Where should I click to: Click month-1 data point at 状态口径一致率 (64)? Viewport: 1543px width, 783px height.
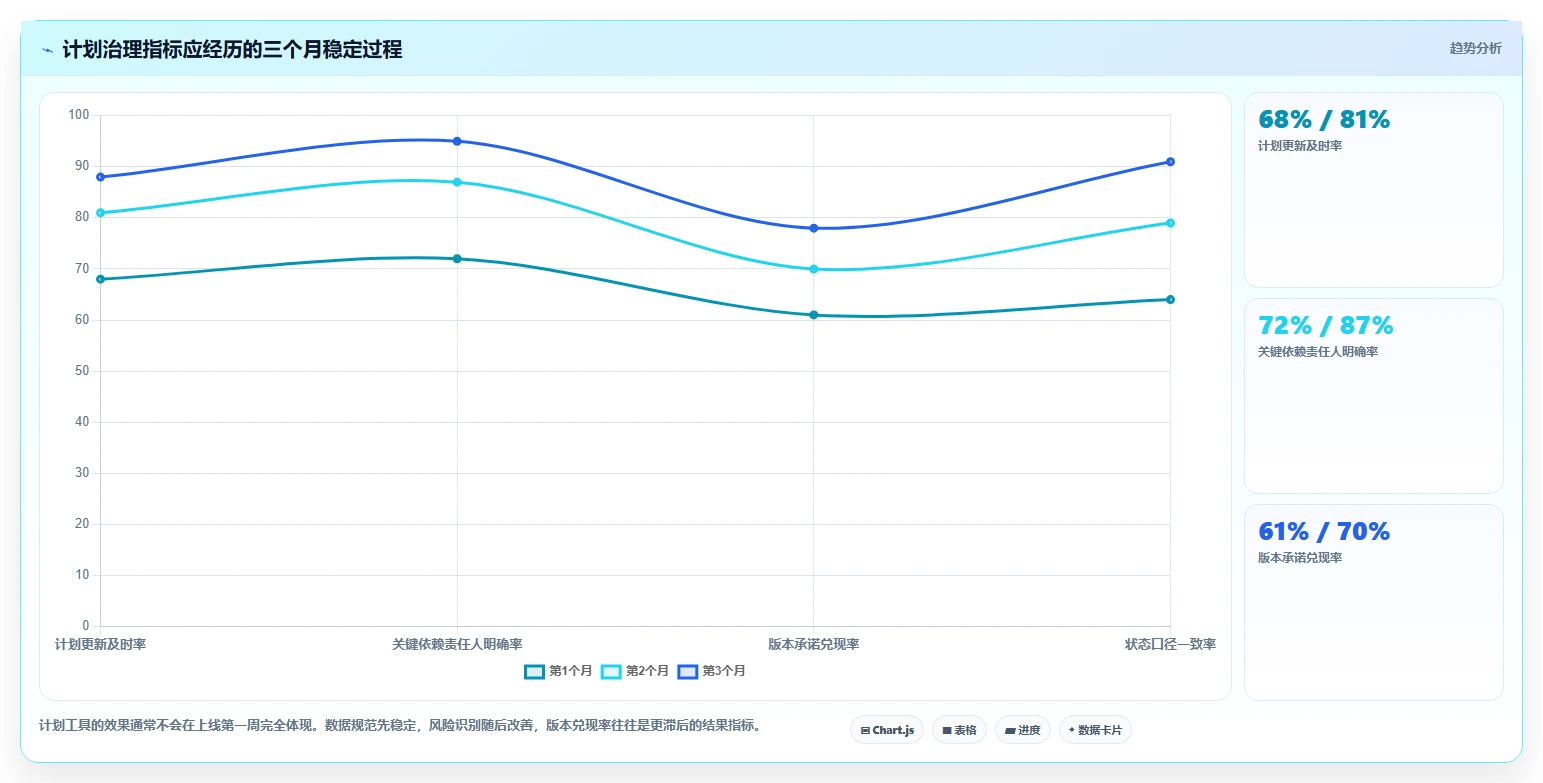pyautogui.click(x=1170, y=299)
